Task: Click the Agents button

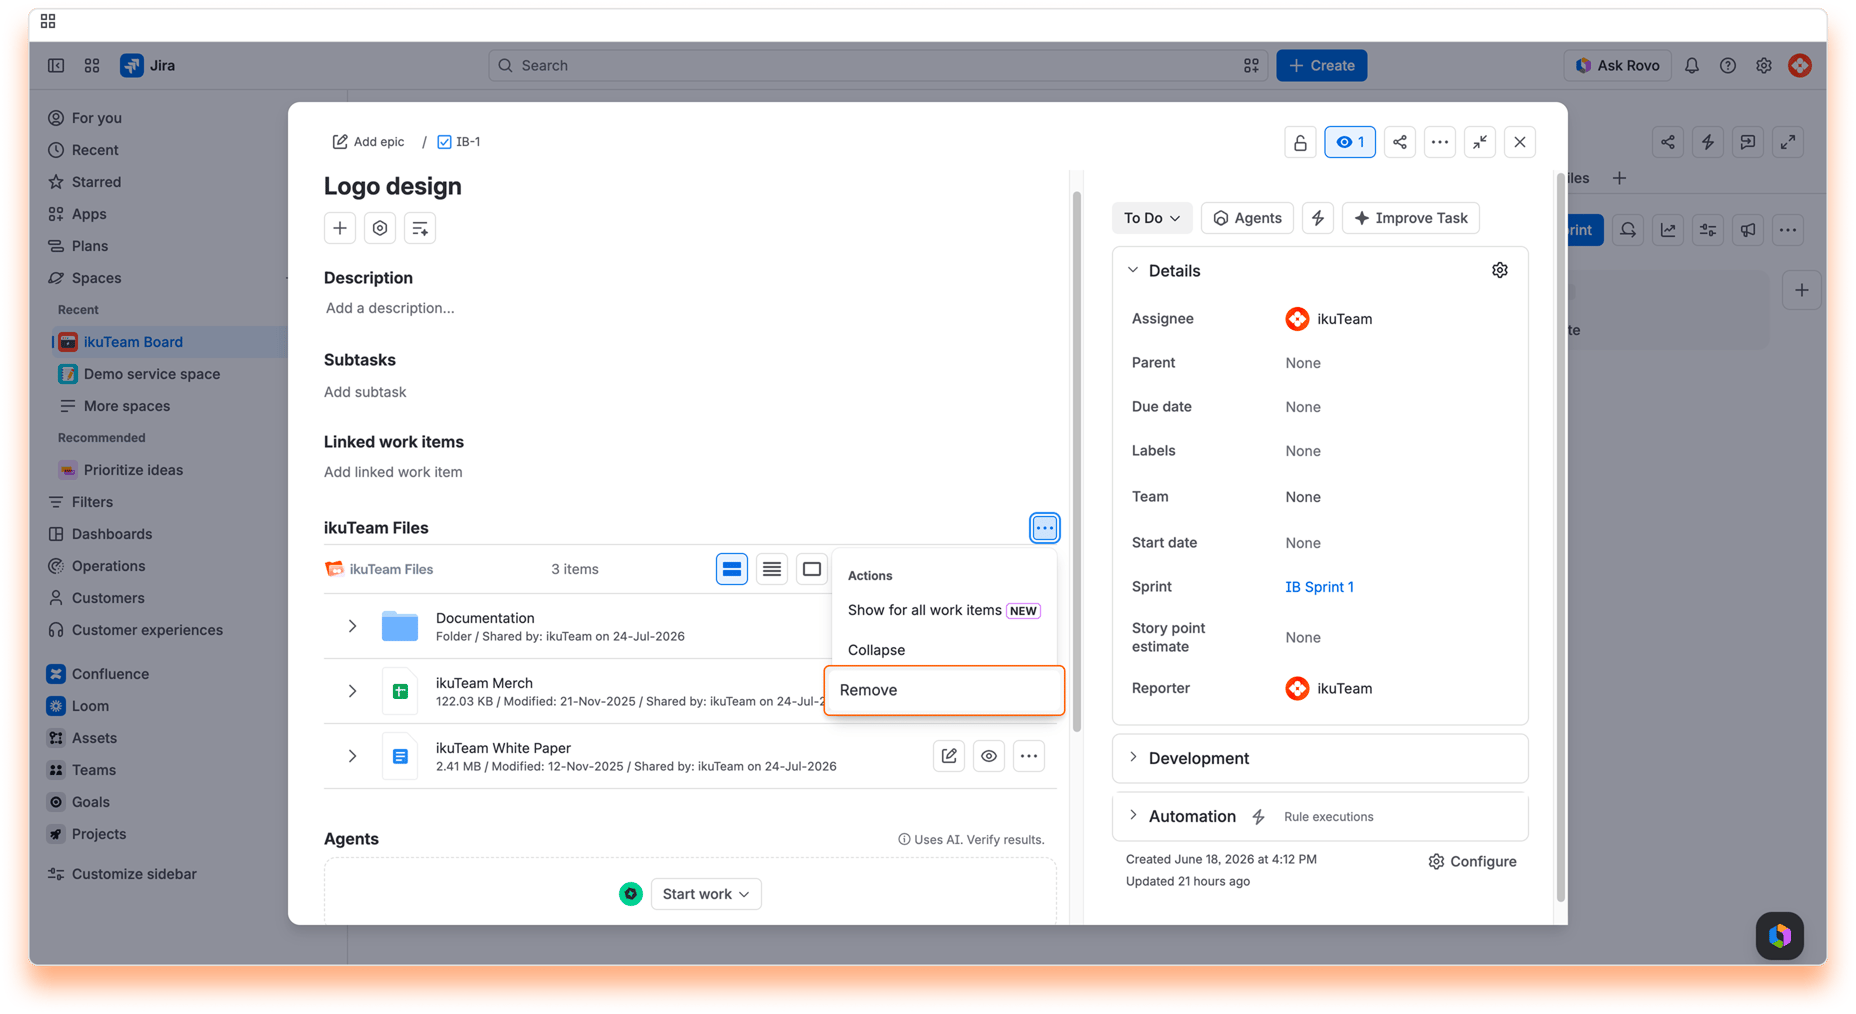Action: click(x=1246, y=218)
